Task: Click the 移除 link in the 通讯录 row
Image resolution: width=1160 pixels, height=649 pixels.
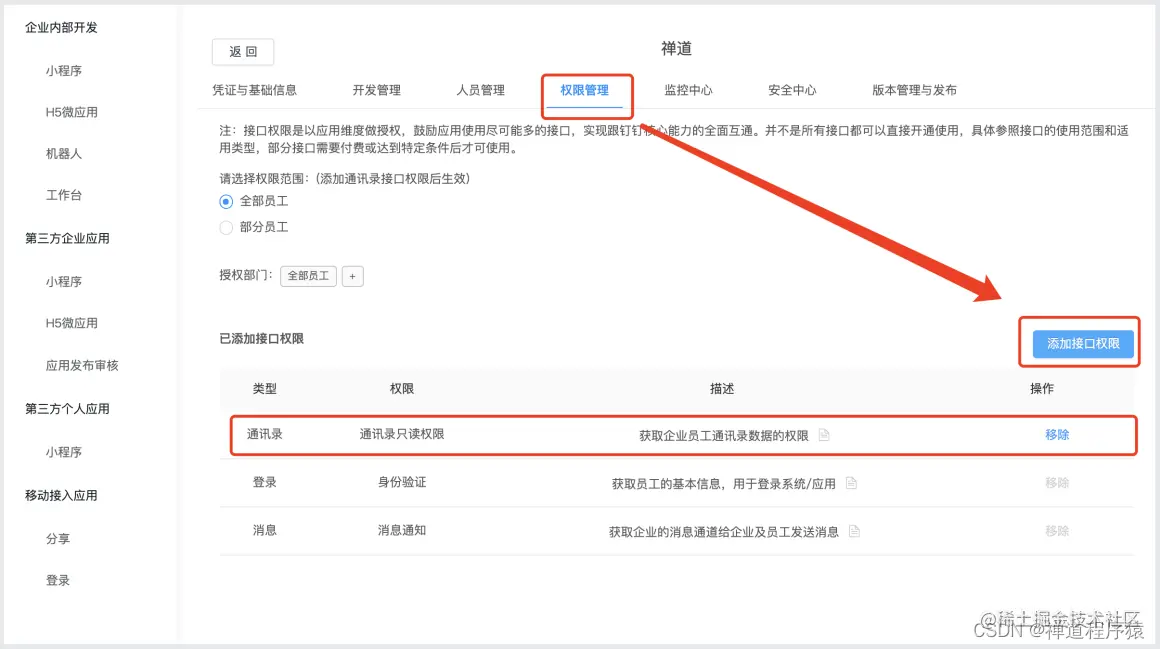Action: 1057,436
